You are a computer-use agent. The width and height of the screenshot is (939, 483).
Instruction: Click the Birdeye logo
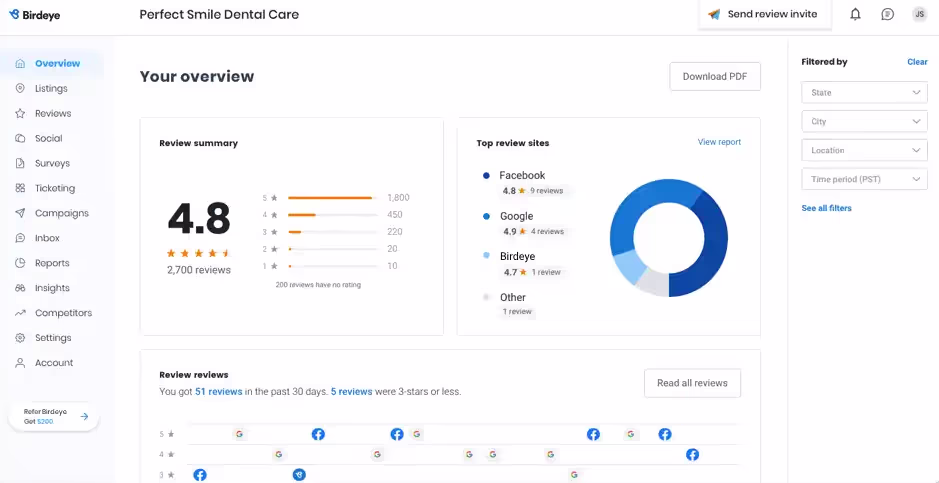[35, 15]
